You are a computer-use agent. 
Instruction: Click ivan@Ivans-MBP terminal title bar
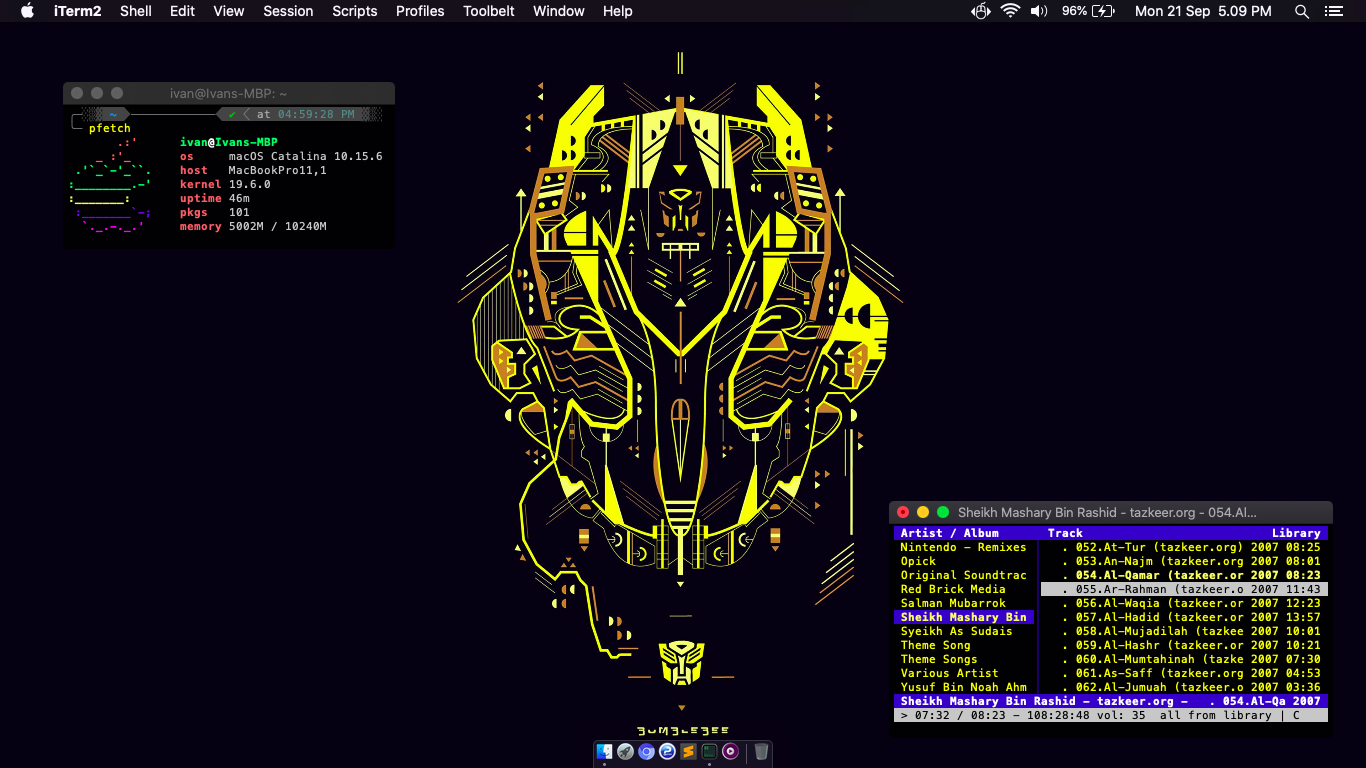pos(229,93)
